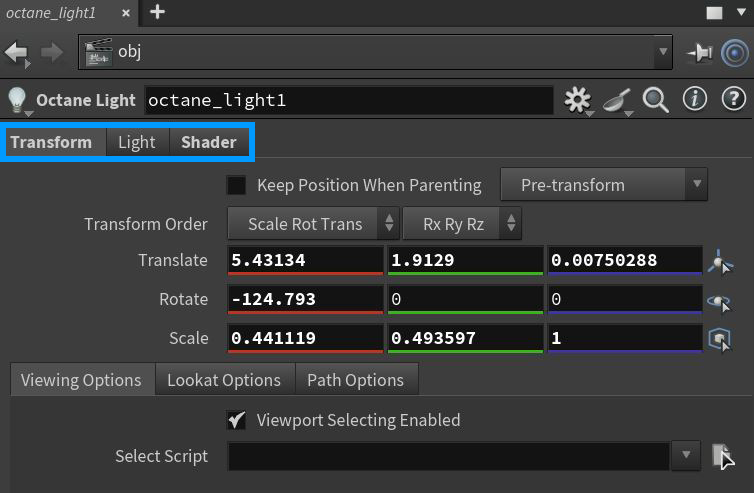754x493 pixels.
Task: Expand the obj path dropdown
Action: [x=662, y=51]
